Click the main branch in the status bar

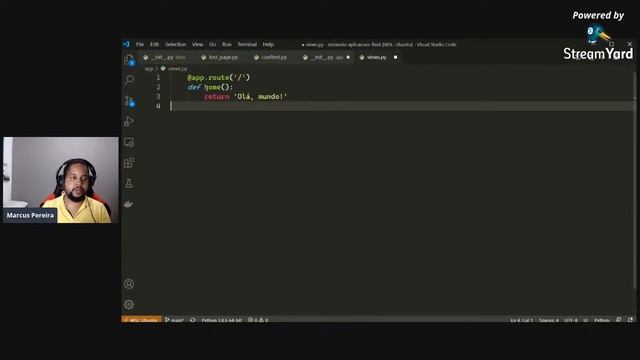[174, 320]
